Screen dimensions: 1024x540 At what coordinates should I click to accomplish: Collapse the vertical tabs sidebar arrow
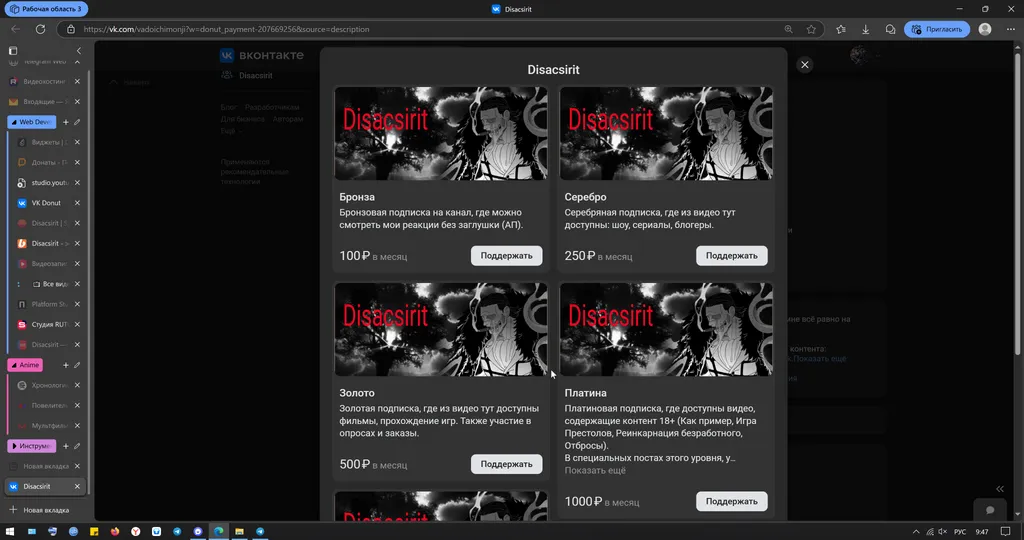pos(79,50)
